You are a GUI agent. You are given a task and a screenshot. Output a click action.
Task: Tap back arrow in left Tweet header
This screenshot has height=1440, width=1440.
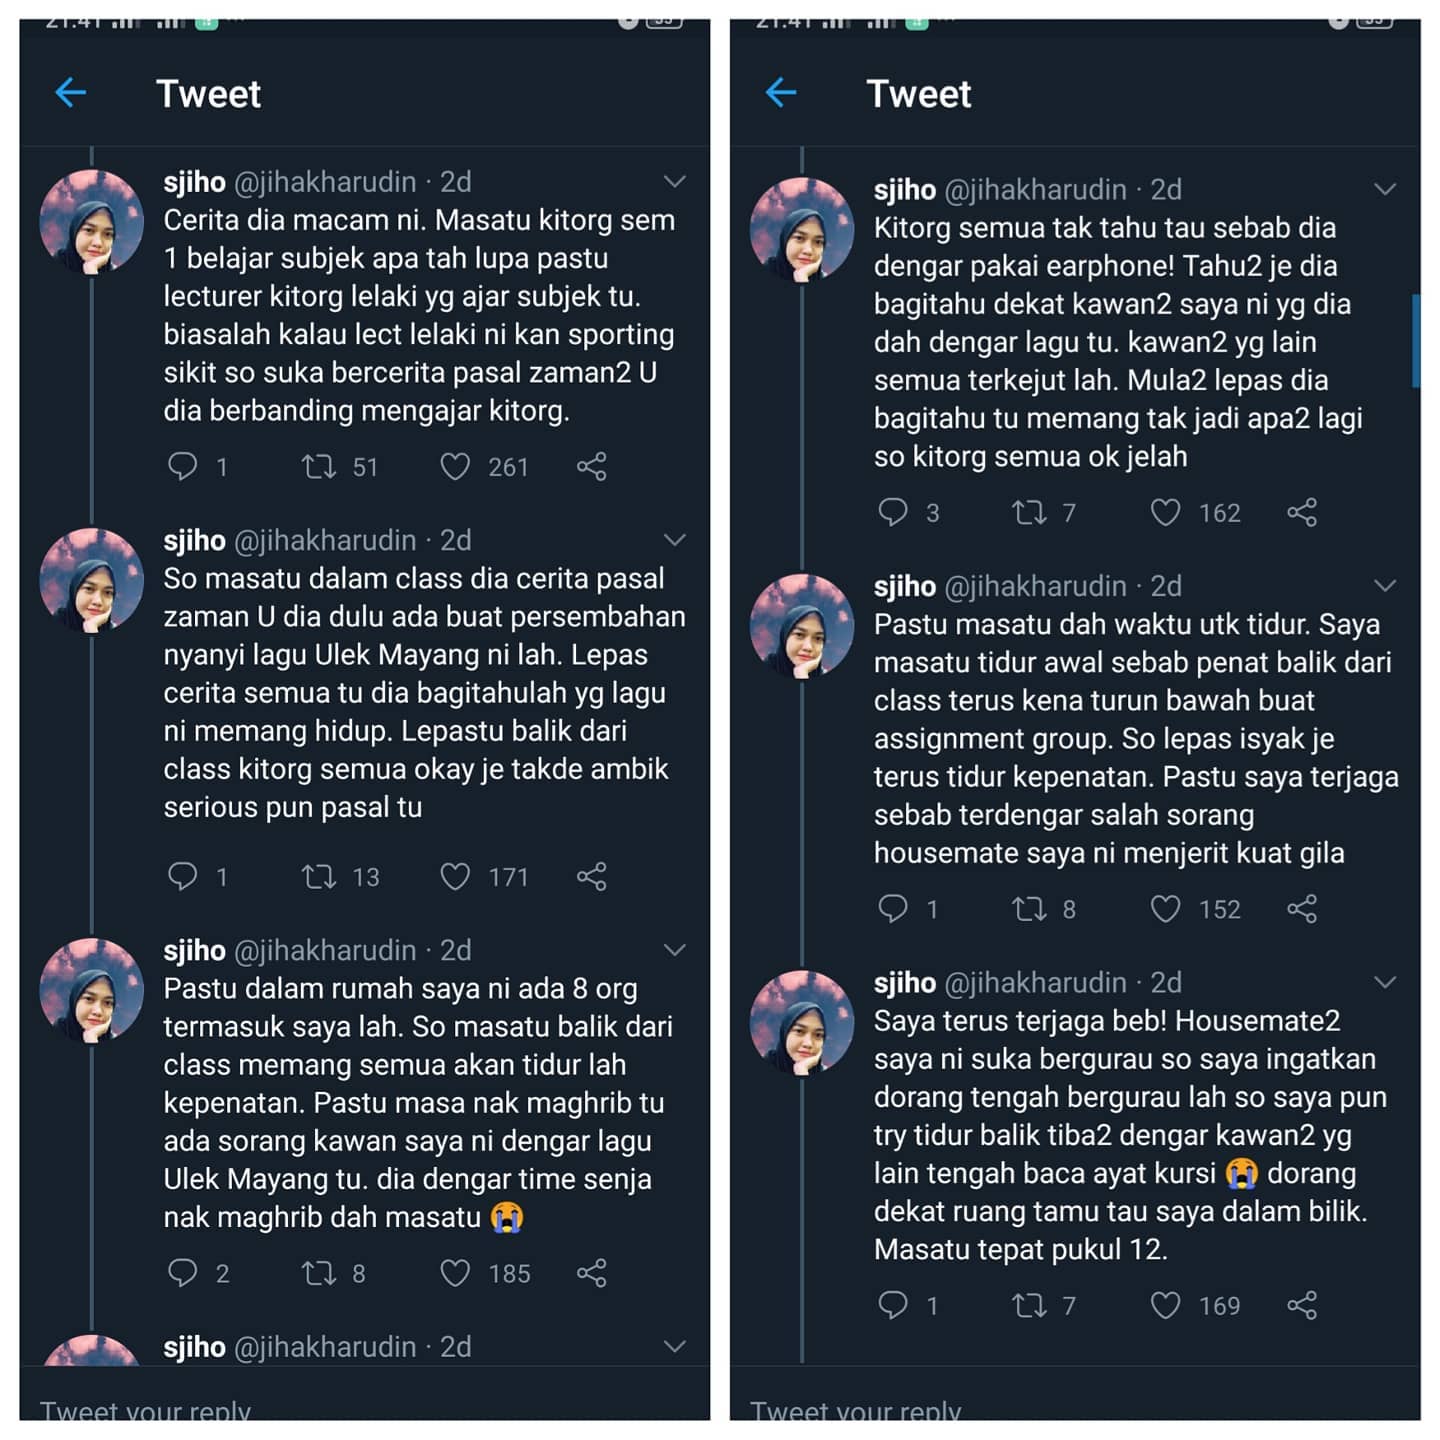tap(71, 93)
